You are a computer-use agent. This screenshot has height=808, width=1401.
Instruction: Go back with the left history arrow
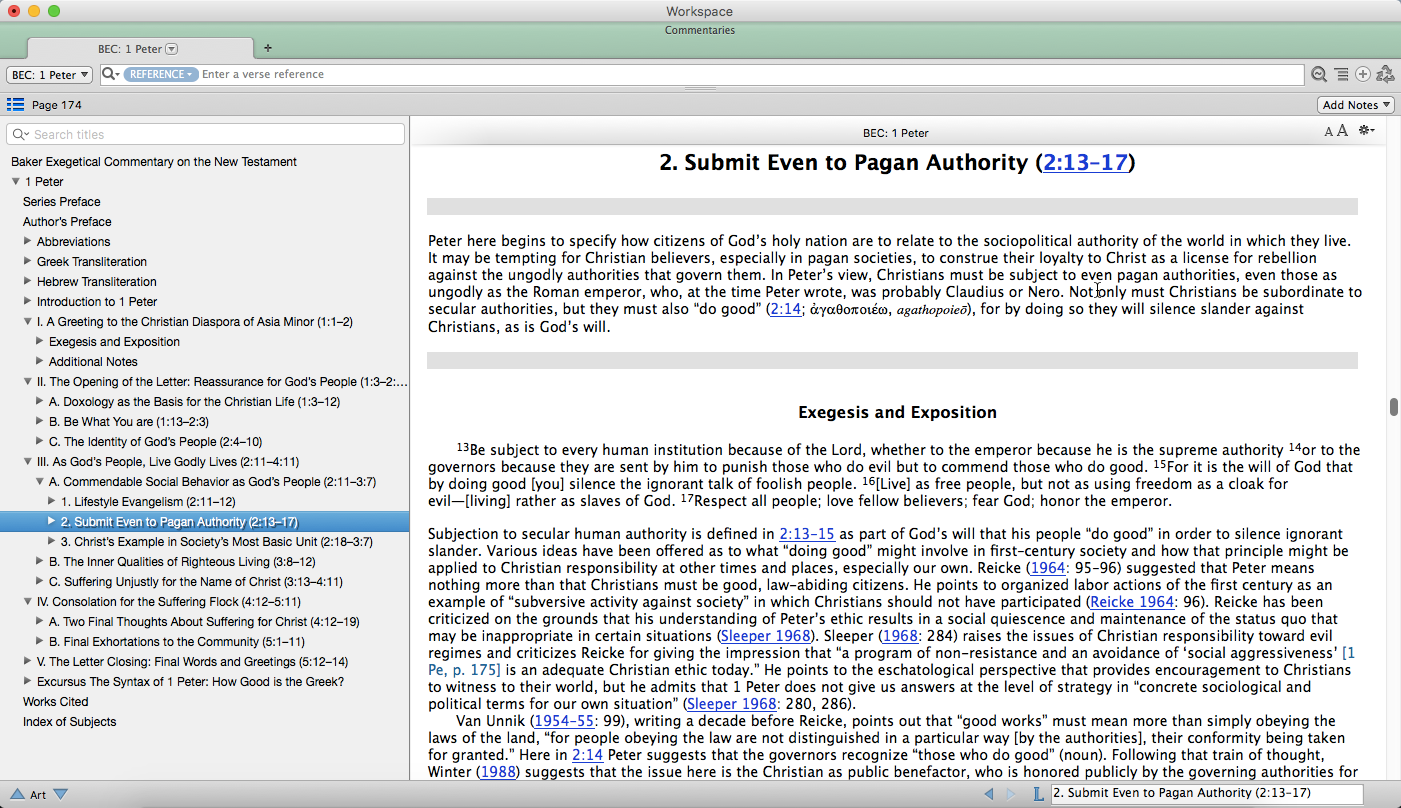pos(989,794)
